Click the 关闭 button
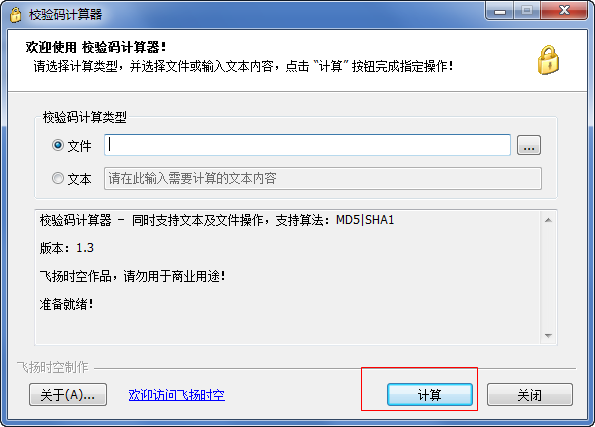The height and width of the screenshot is (427, 595). pos(530,394)
